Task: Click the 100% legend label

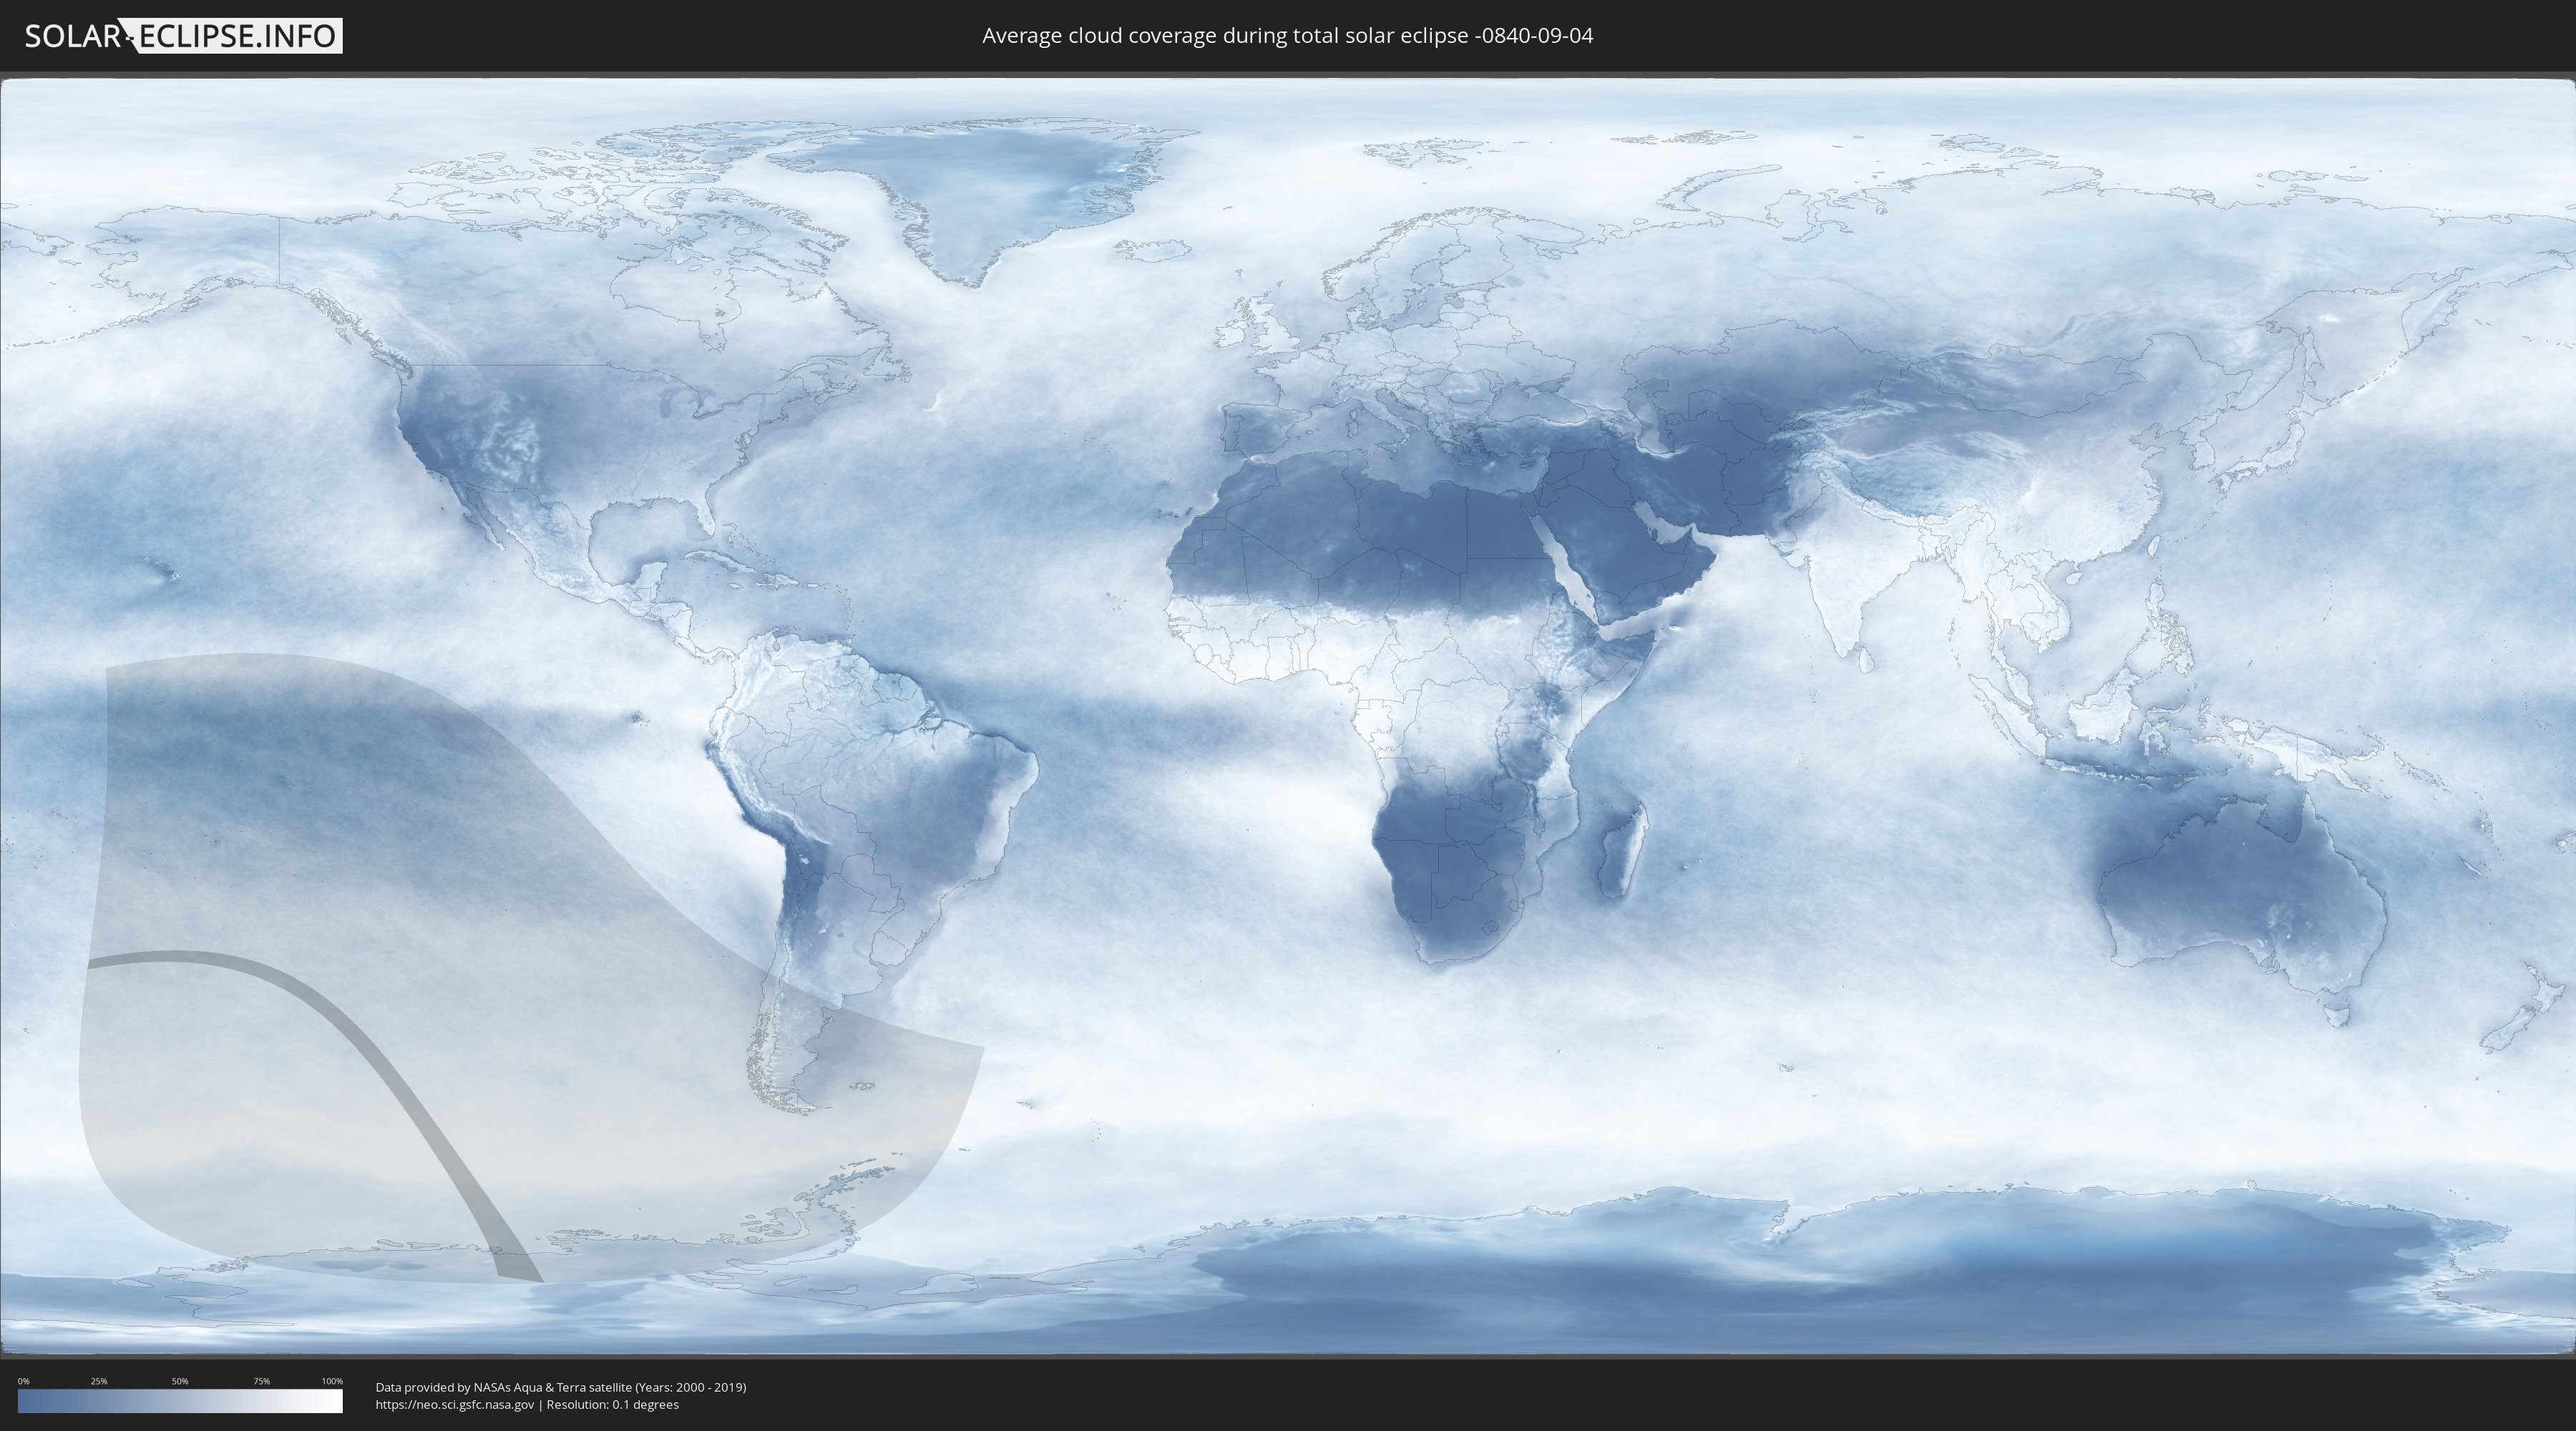Action: pos(332,1381)
